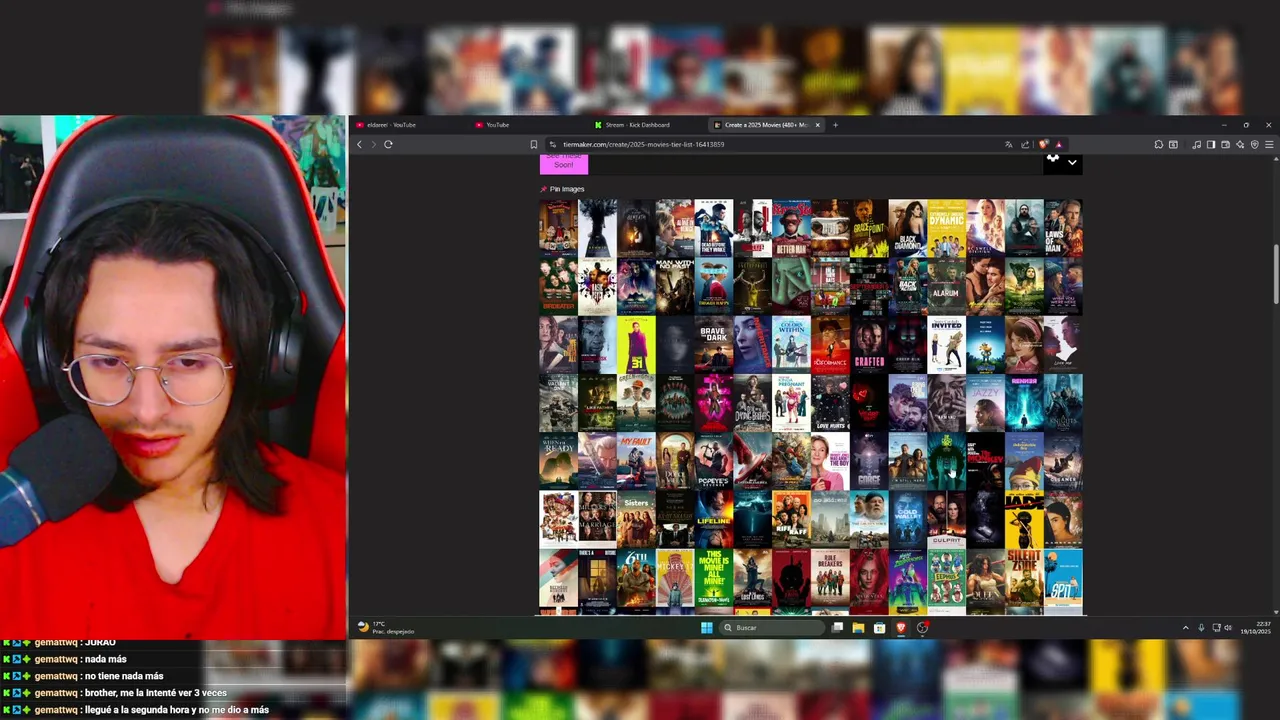Select the Popeye's poster

coord(713,461)
